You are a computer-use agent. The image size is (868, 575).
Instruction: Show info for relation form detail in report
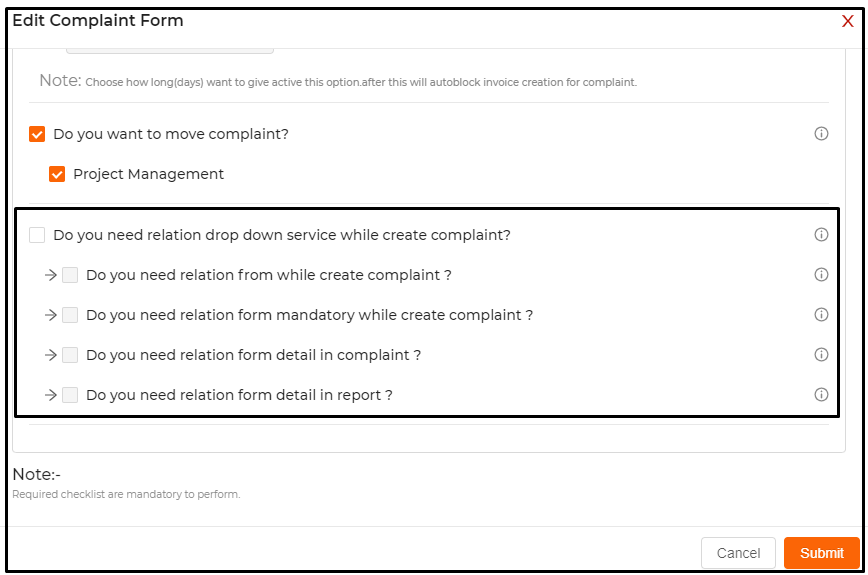821,395
